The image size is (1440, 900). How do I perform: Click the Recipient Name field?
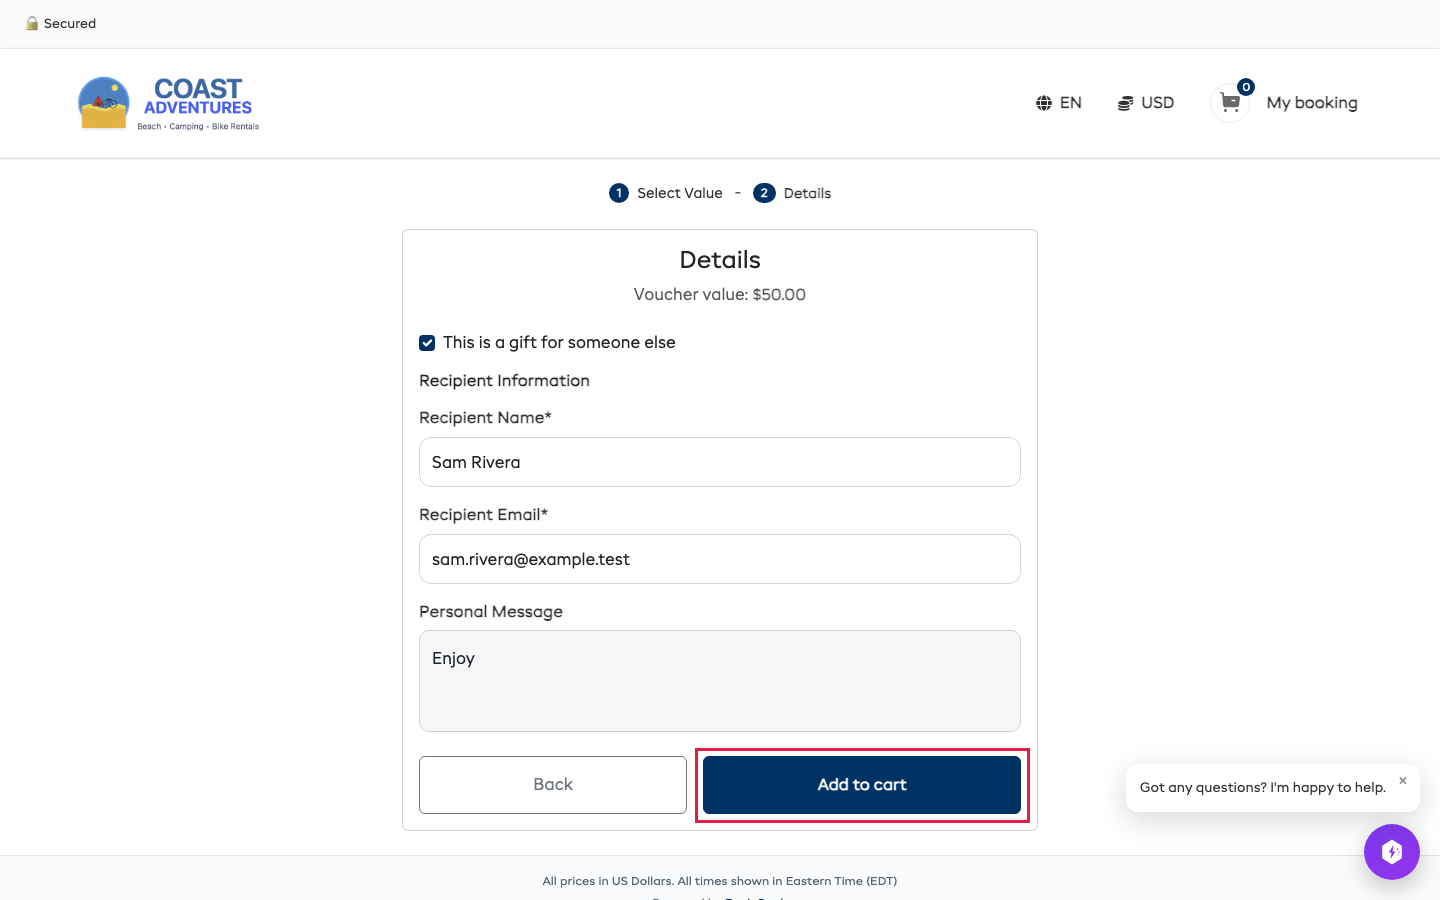click(720, 462)
